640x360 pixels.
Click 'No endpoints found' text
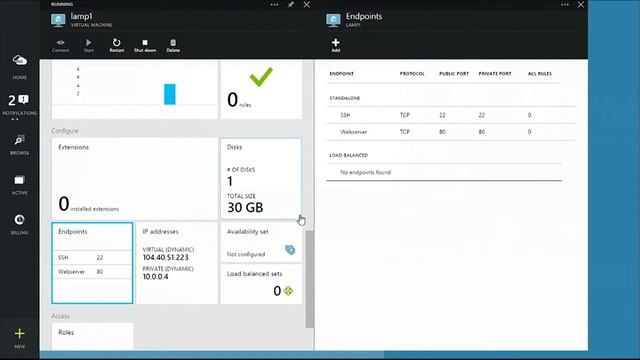click(x=366, y=172)
